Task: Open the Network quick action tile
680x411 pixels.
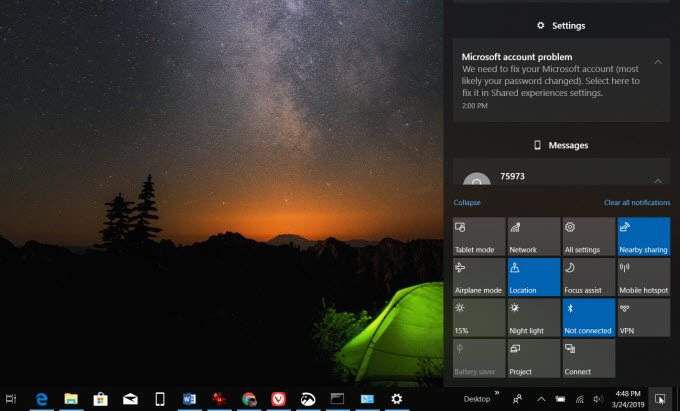Action: pyautogui.click(x=534, y=237)
